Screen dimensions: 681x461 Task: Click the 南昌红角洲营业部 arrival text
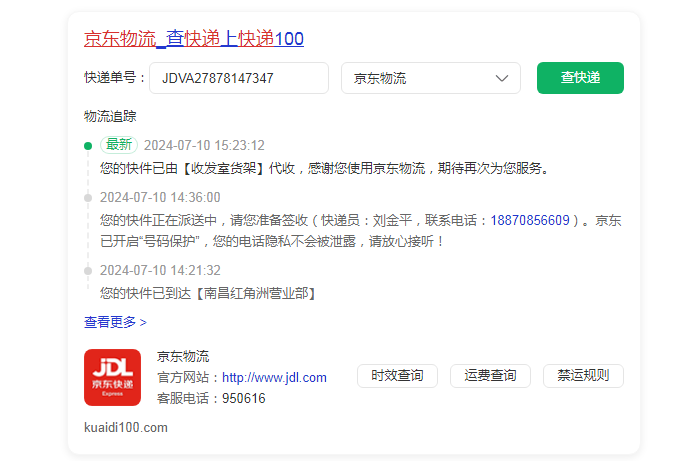coord(209,293)
